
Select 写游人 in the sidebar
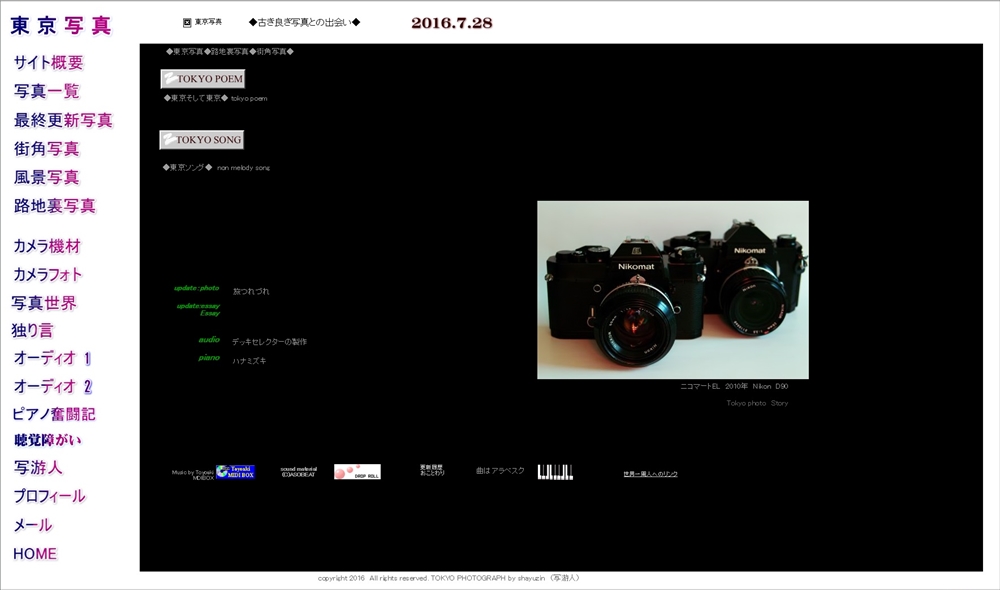coord(38,468)
